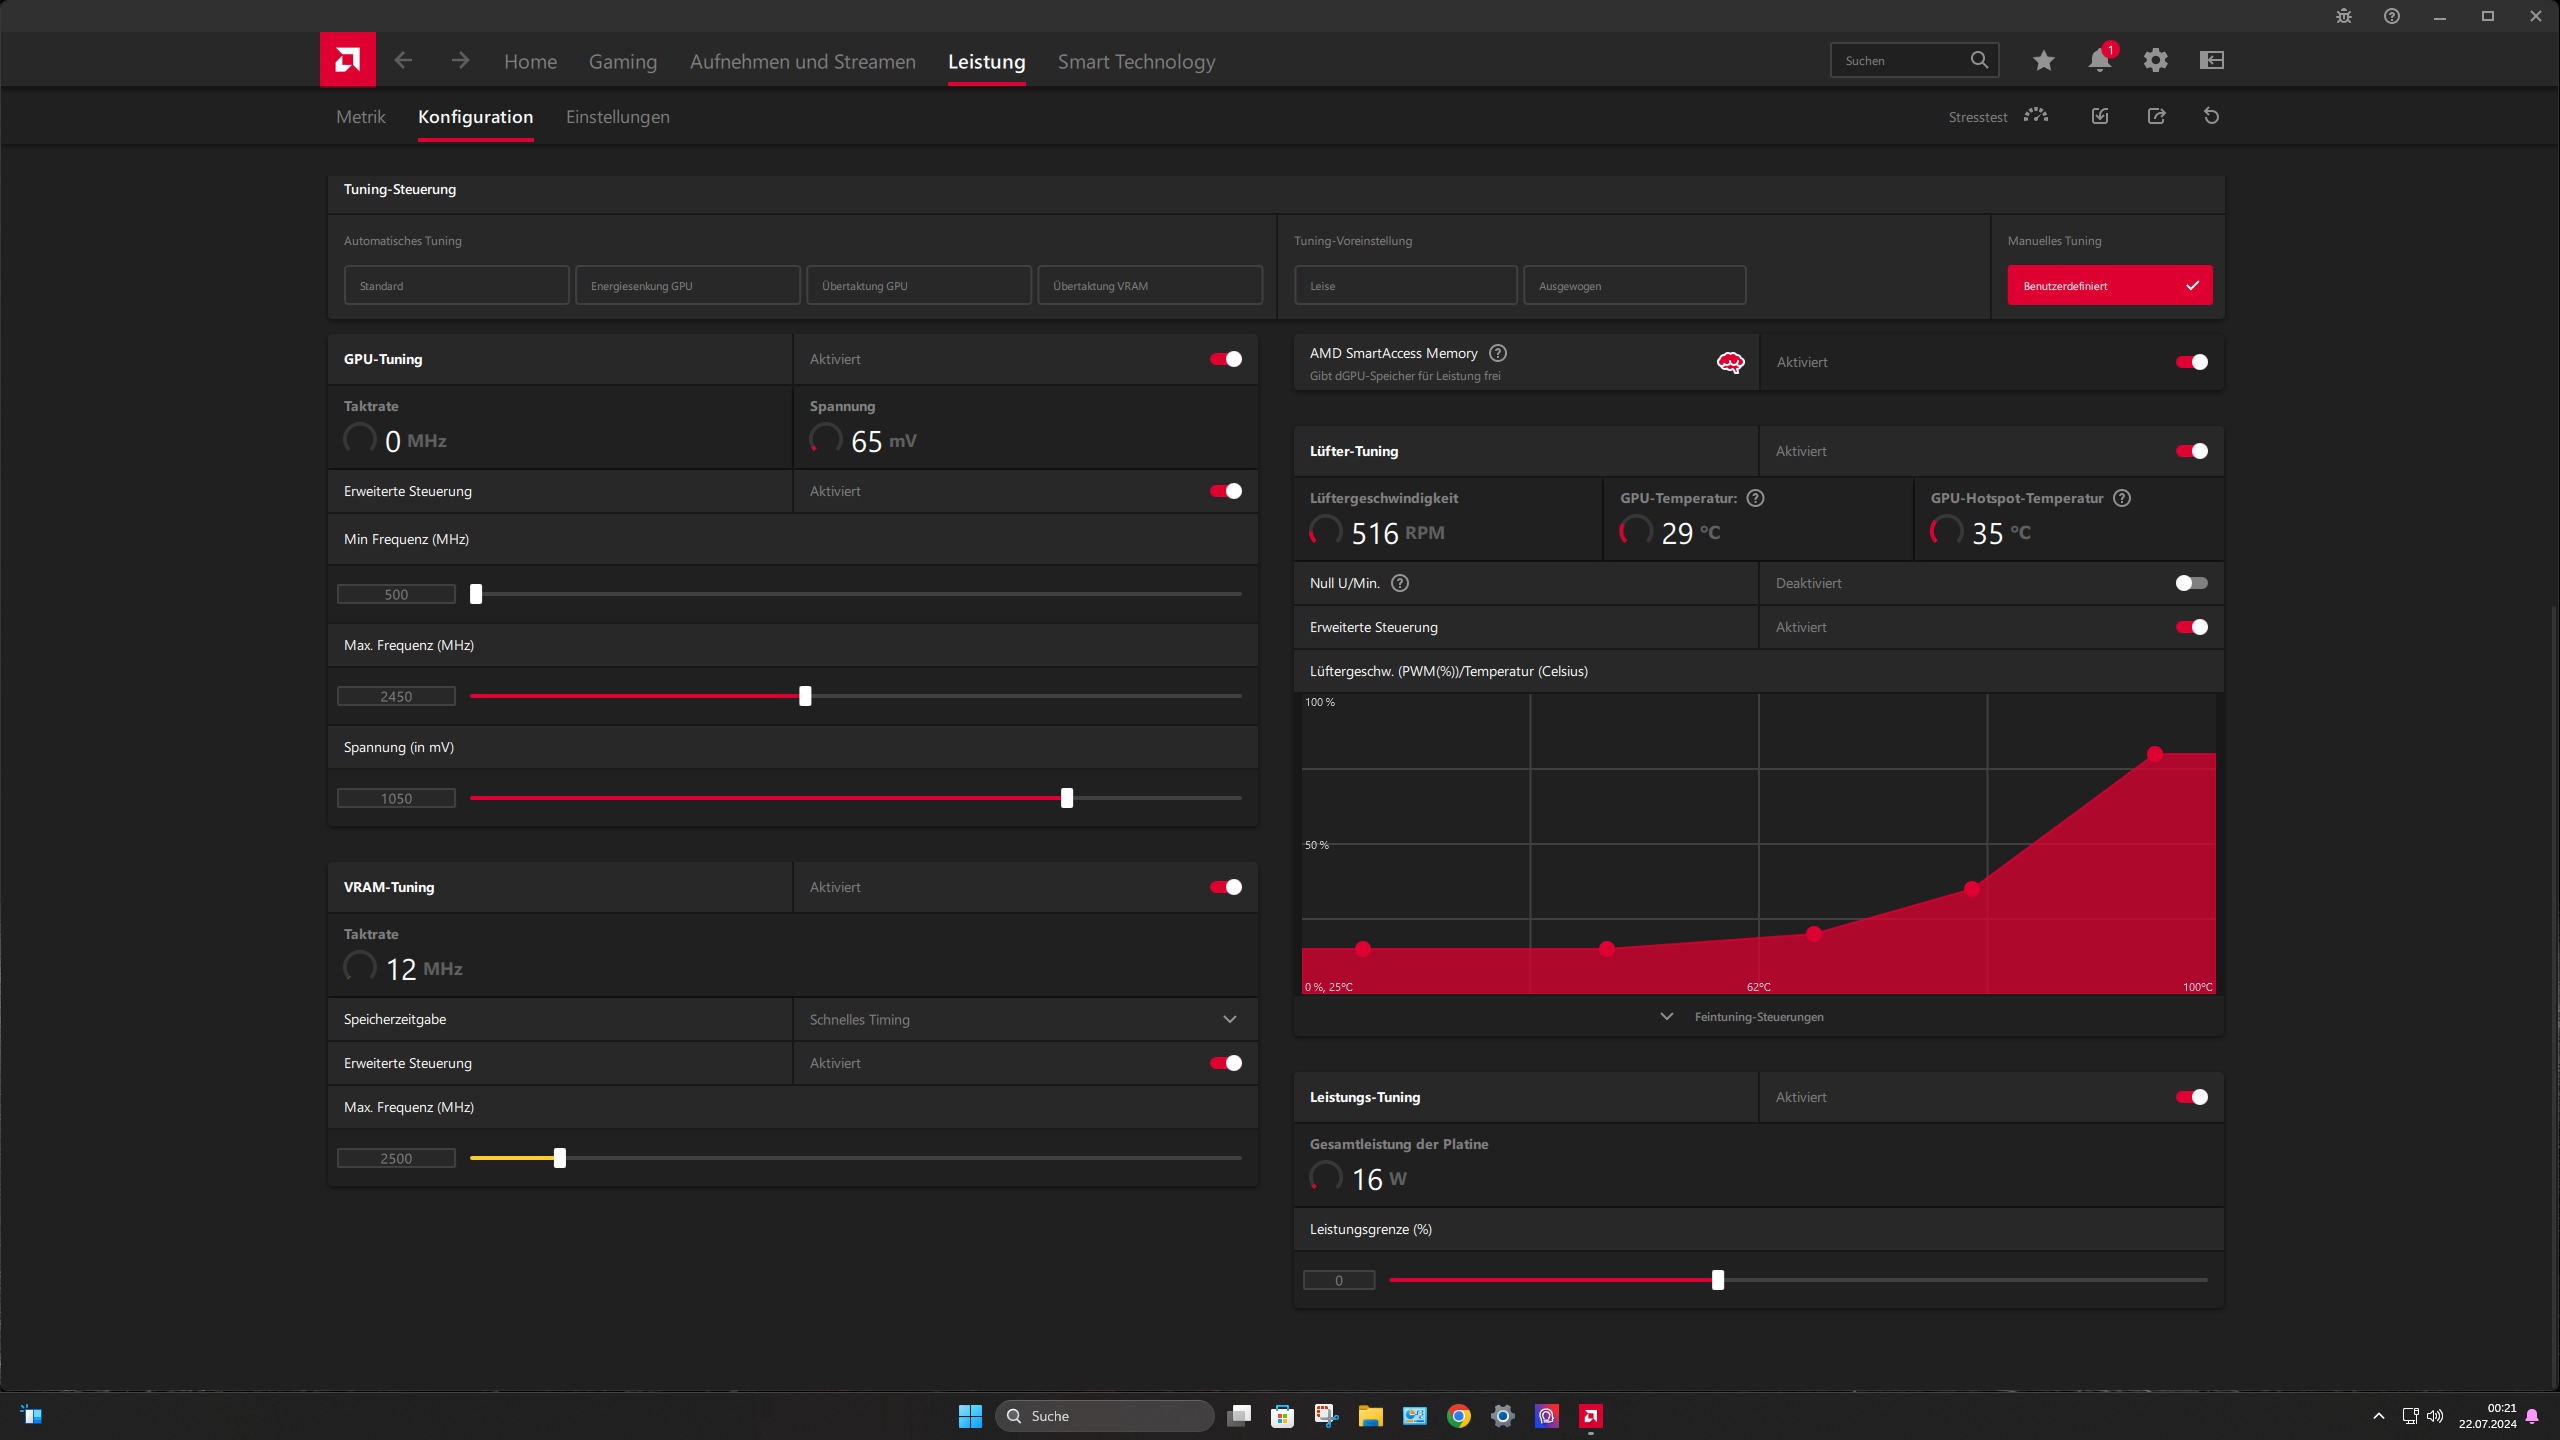Screen dimensions: 2560x1440
Task: Select the Übertaktung GPU preset
Action: click(918, 286)
